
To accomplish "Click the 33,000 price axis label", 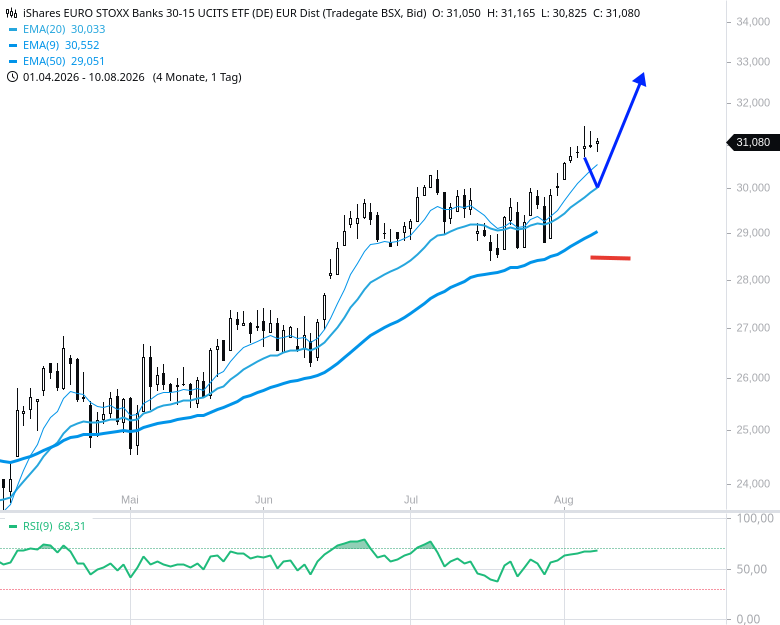I will click(753, 62).
